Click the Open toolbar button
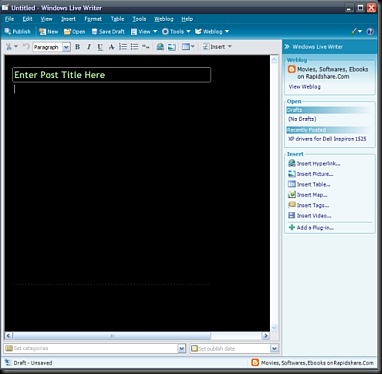 pyautogui.click(x=74, y=32)
